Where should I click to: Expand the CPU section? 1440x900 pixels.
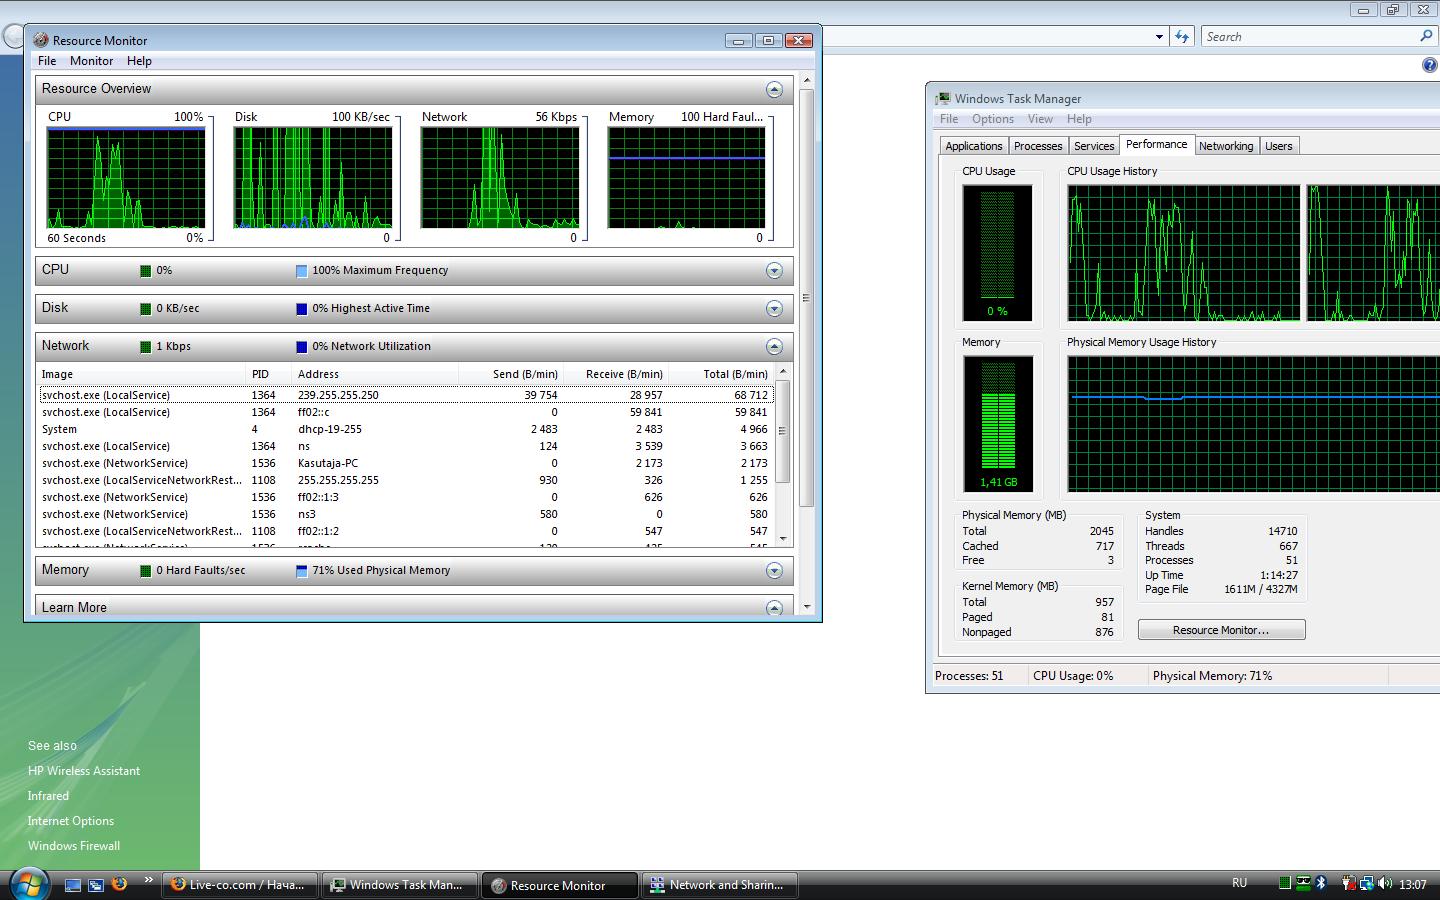click(774, 271)
